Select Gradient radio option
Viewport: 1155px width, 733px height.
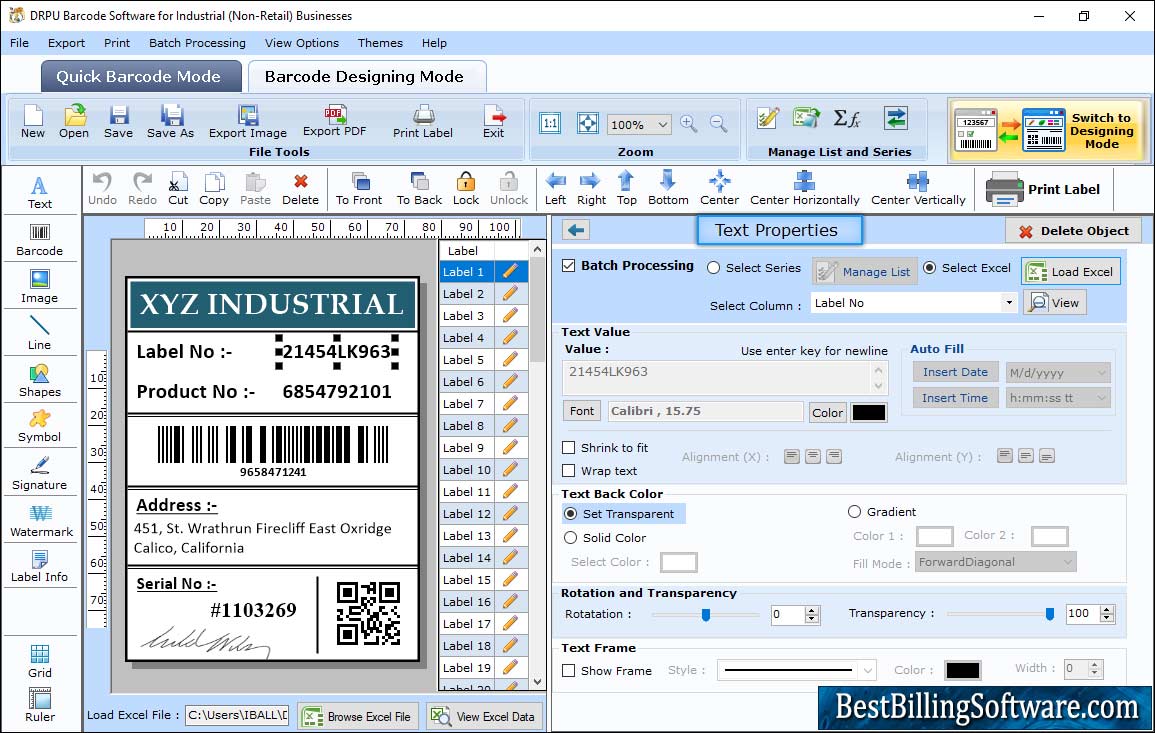click(x=854, y=512)
